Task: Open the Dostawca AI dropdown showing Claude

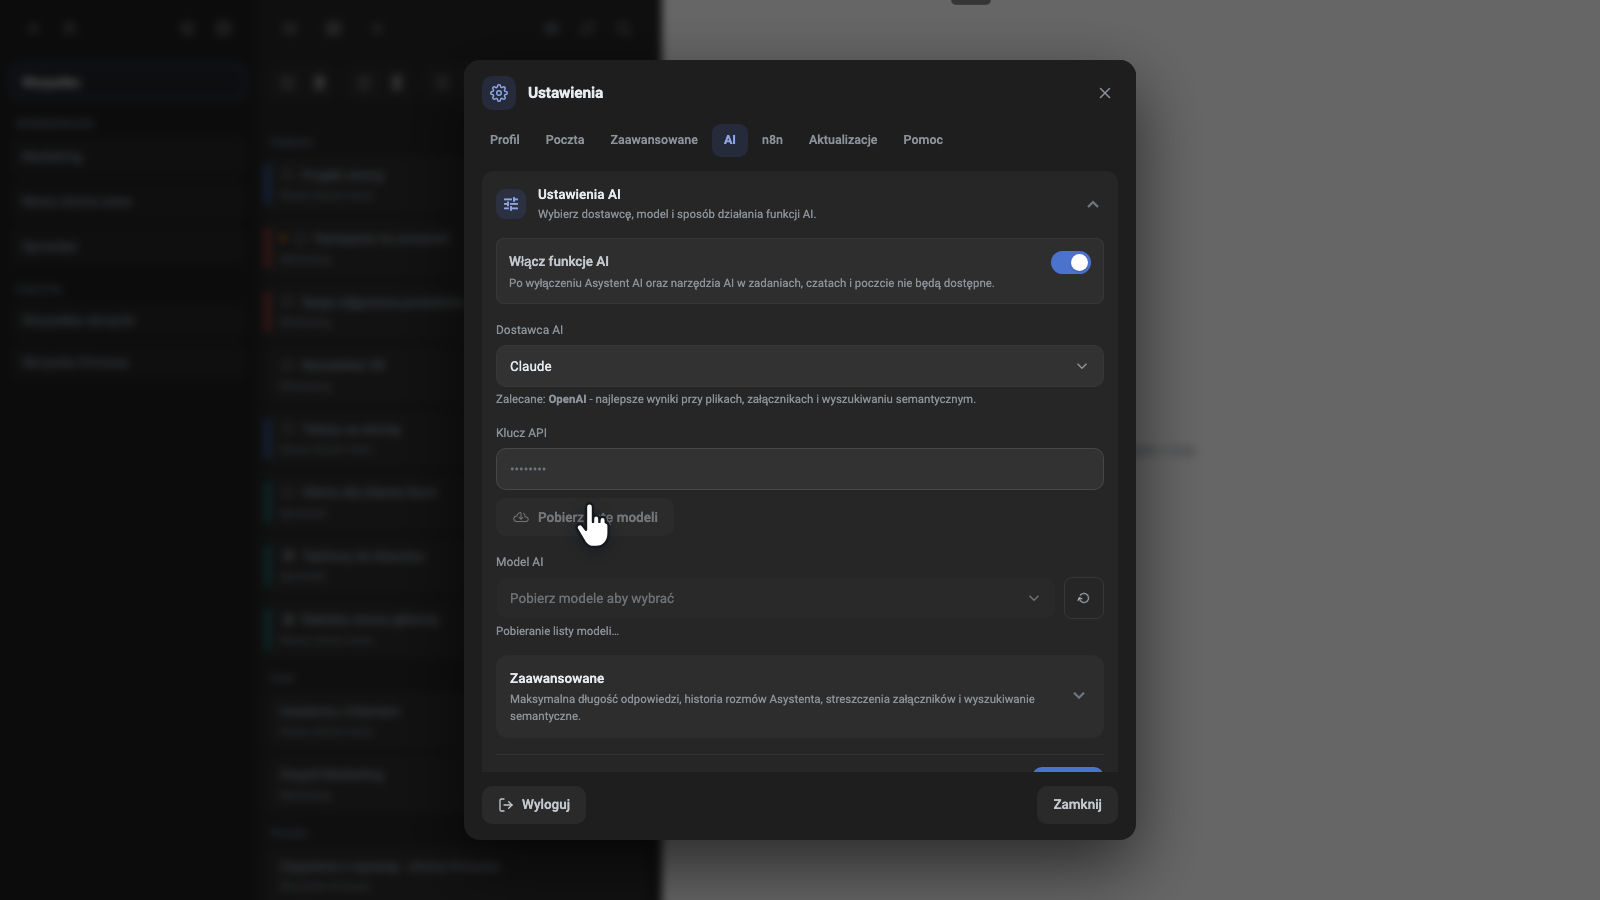Action: click(x=800, y=366)
